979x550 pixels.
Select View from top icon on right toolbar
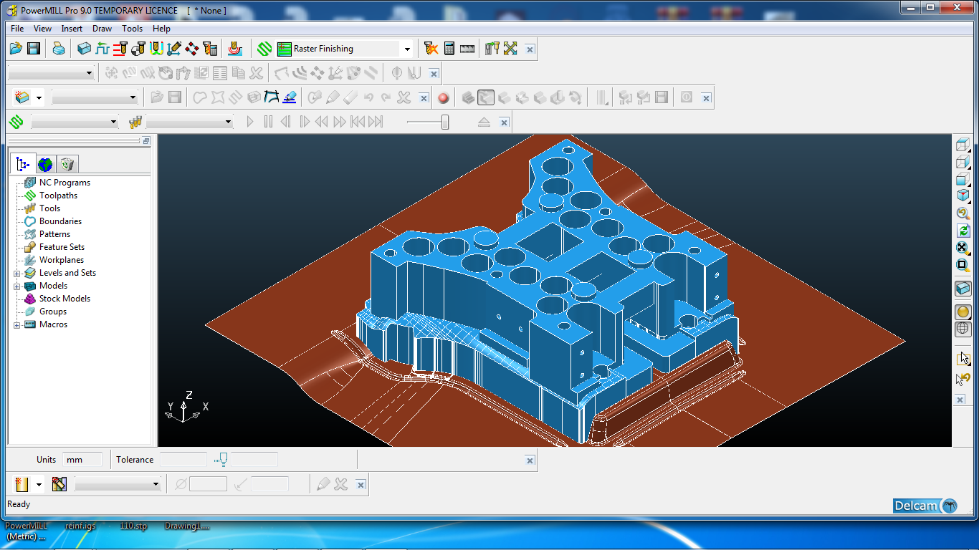(x=963, y=145)
